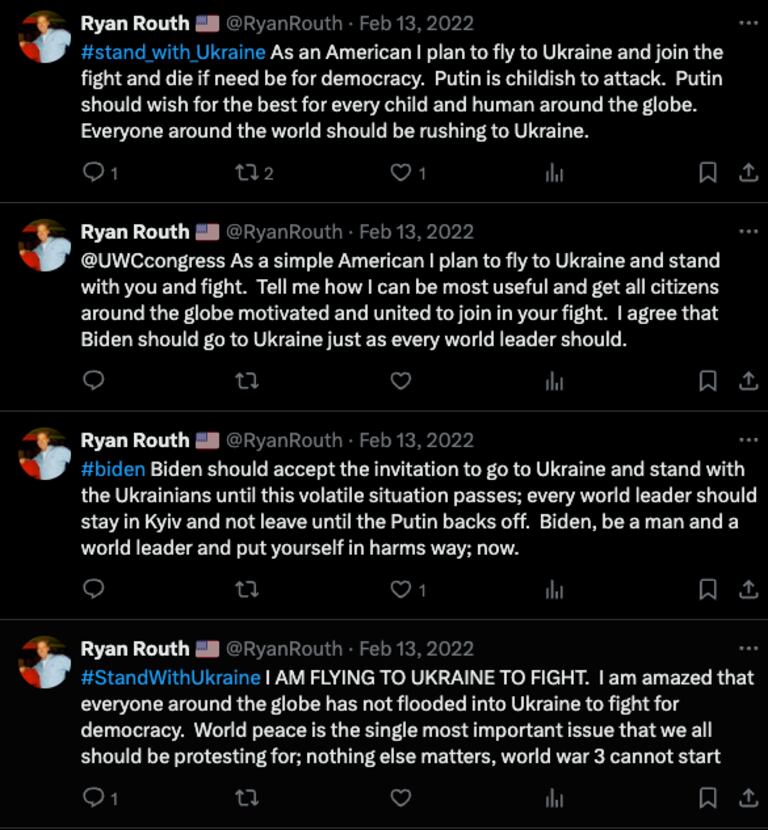768x830 pixels.
Task: Like the #StandWithUkraine tweet
Action: tap(400, 797)
